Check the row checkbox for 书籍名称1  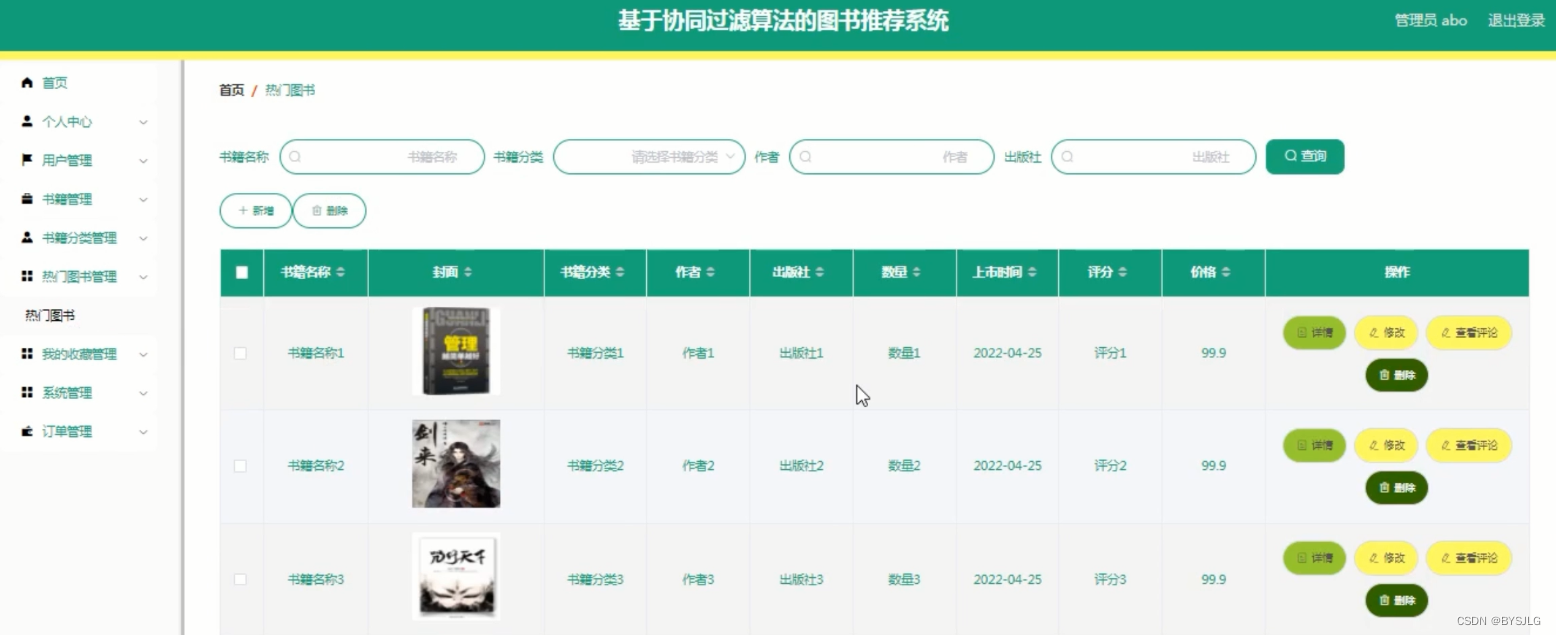pyautogui.click(x=240, y=352)
